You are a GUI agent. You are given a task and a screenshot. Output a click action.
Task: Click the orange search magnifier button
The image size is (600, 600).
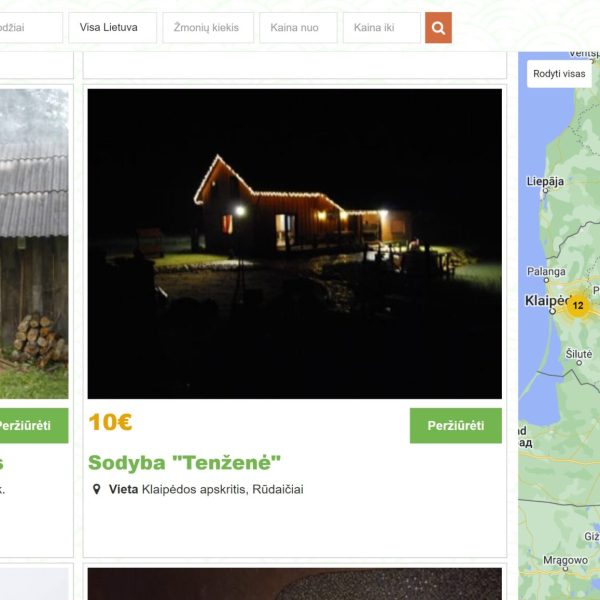coord(438,28)
